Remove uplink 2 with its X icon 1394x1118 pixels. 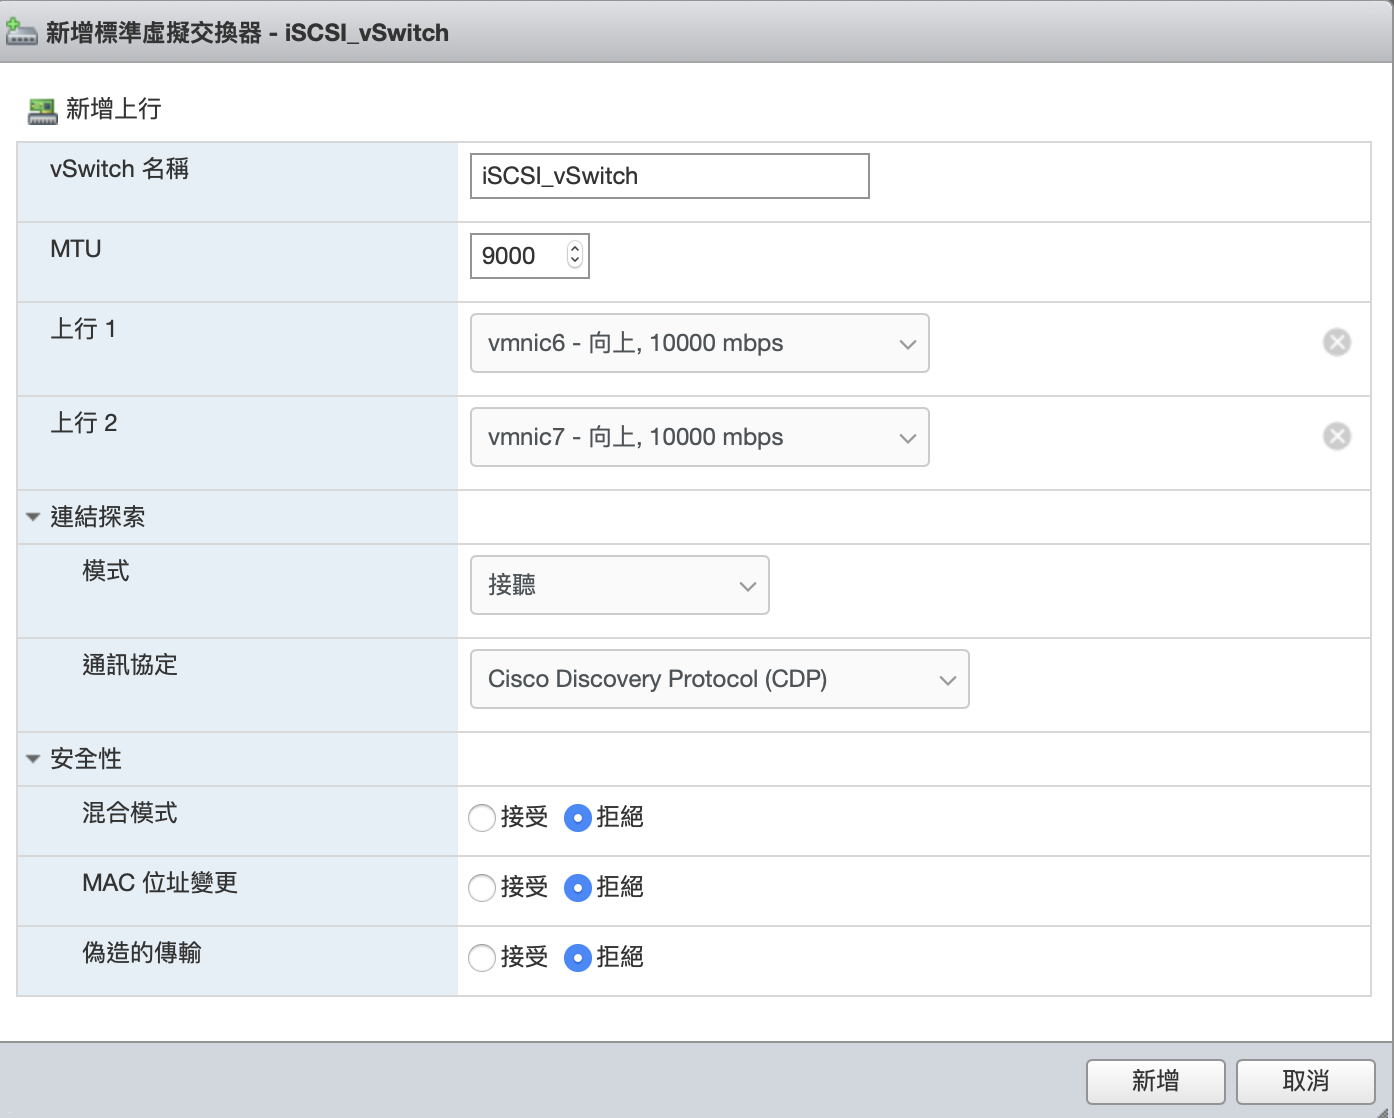pos(1336,437)
